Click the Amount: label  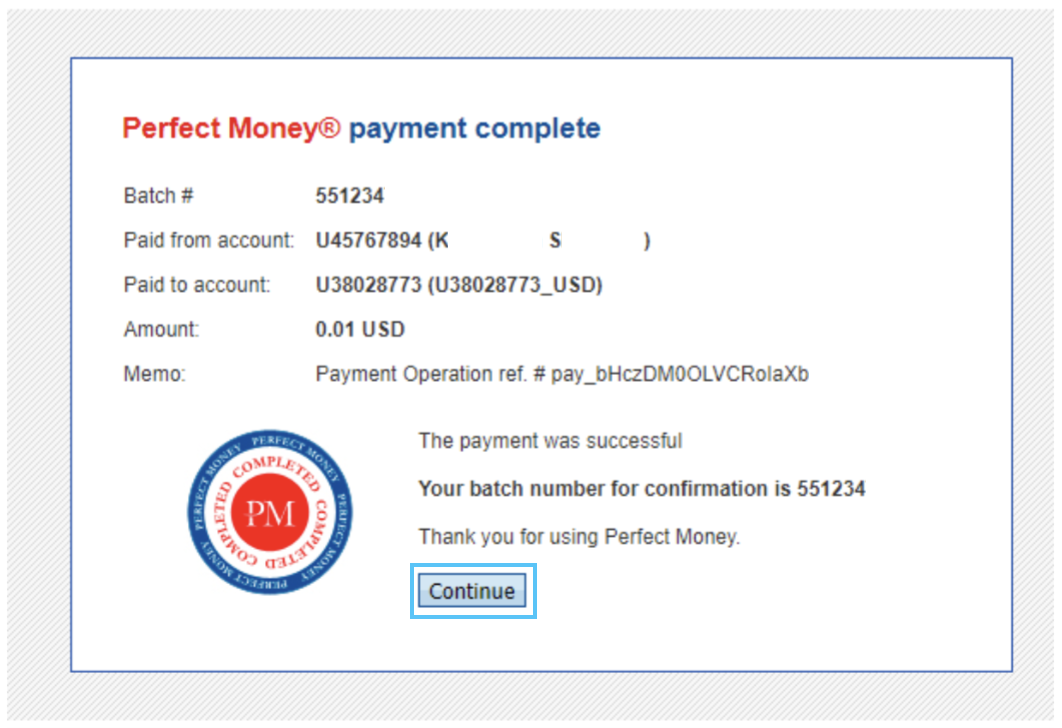[161, 329]
